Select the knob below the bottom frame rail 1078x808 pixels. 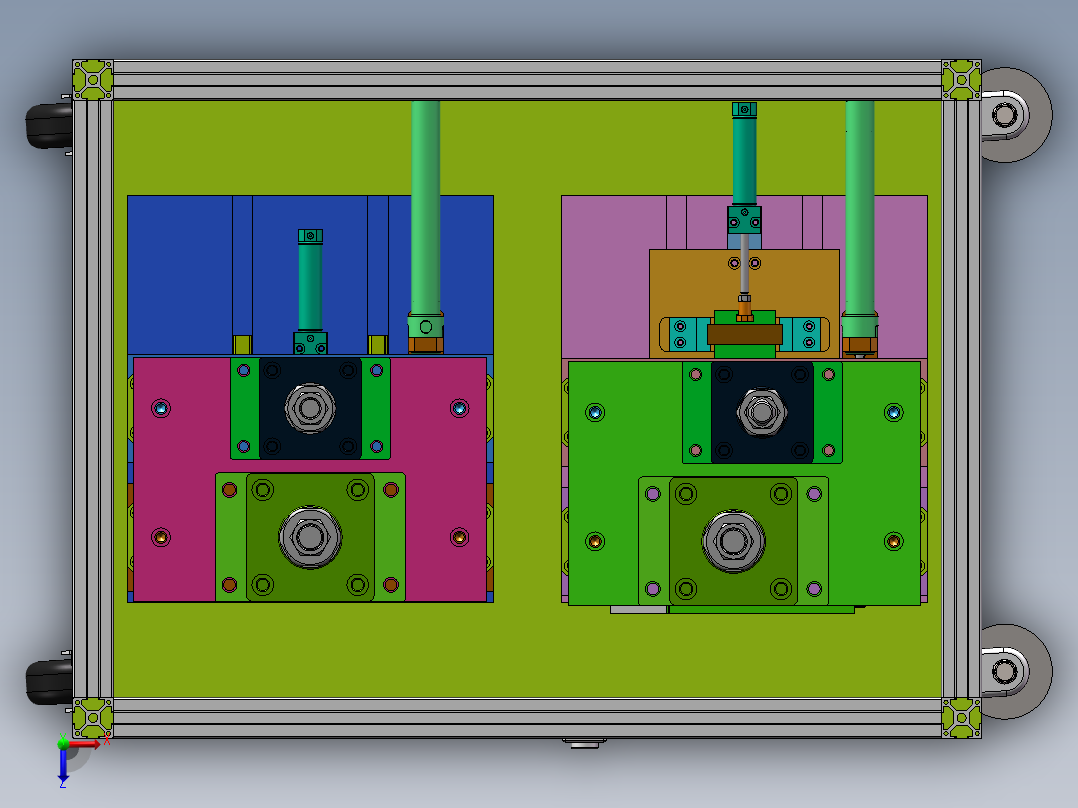pyautogui.click(x=584, y=743)
